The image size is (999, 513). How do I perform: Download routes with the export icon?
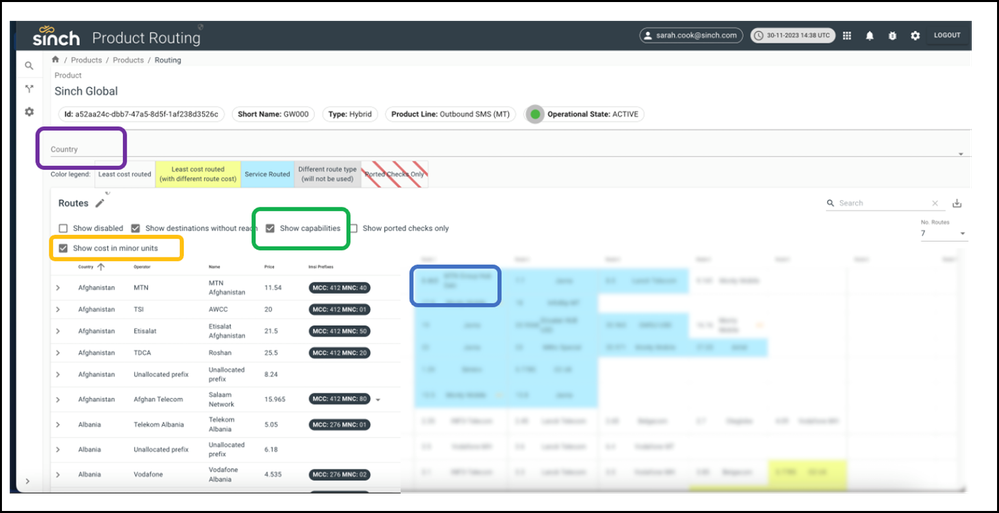click(x=956, y=203)
